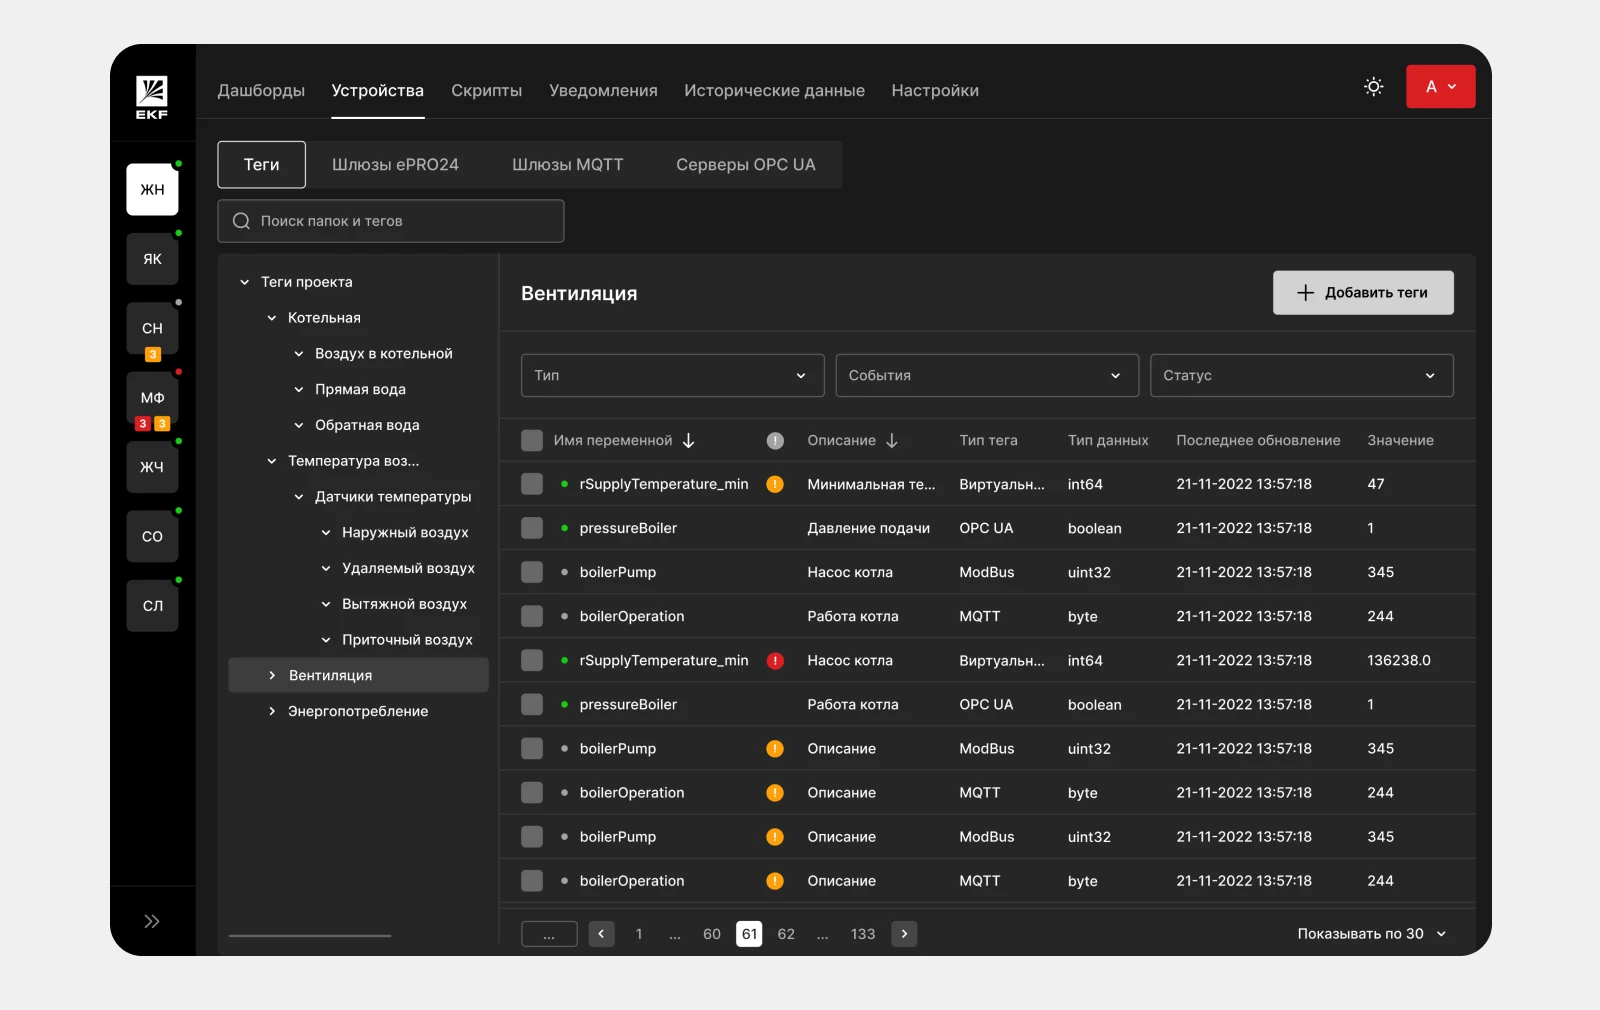This screenshot has height=1010, width=1600.
Task: Go to previous page arrow
Action: 601,934
